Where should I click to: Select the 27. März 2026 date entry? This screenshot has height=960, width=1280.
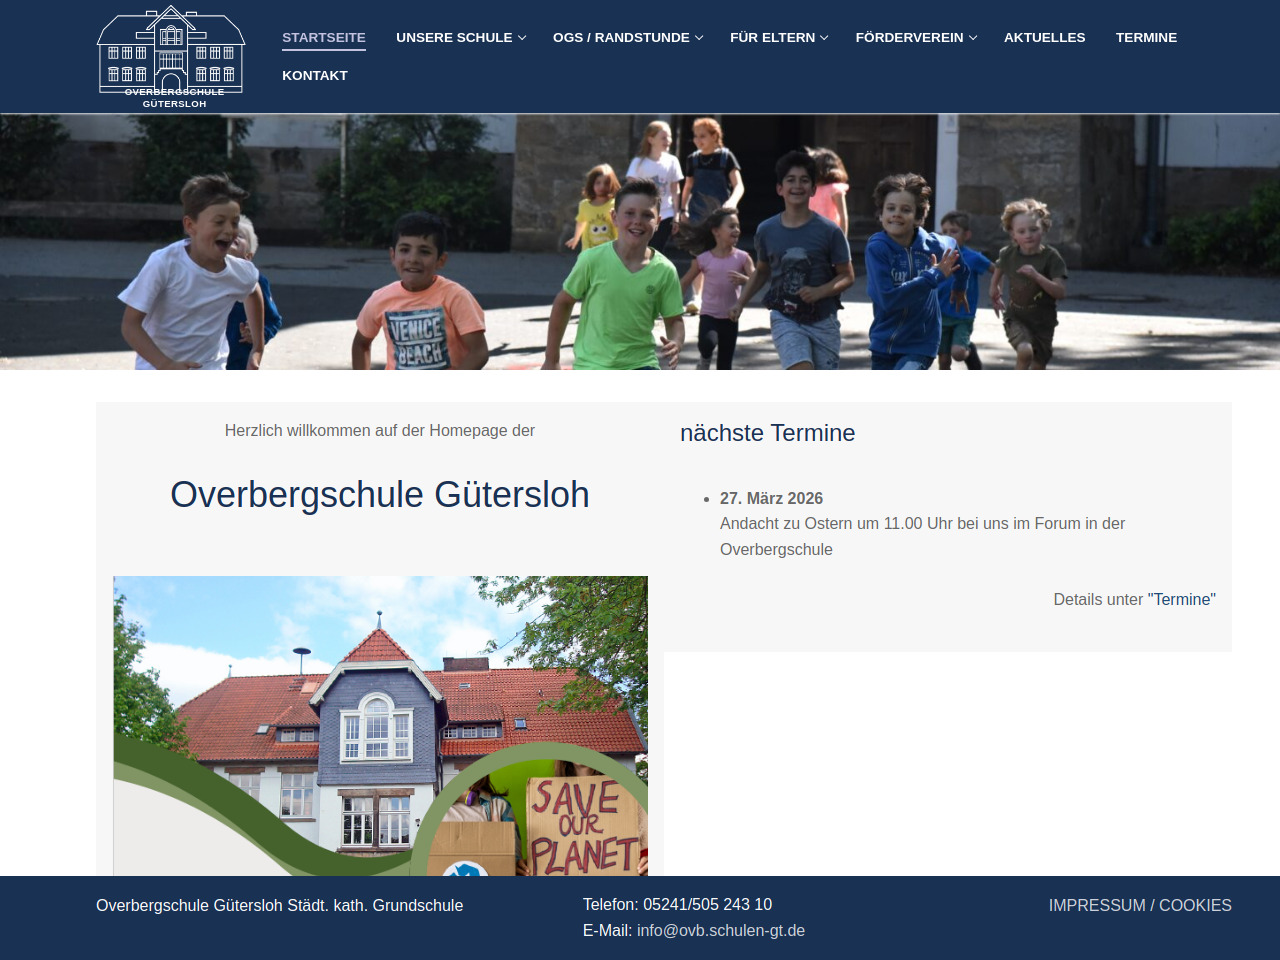pos(771,498)
